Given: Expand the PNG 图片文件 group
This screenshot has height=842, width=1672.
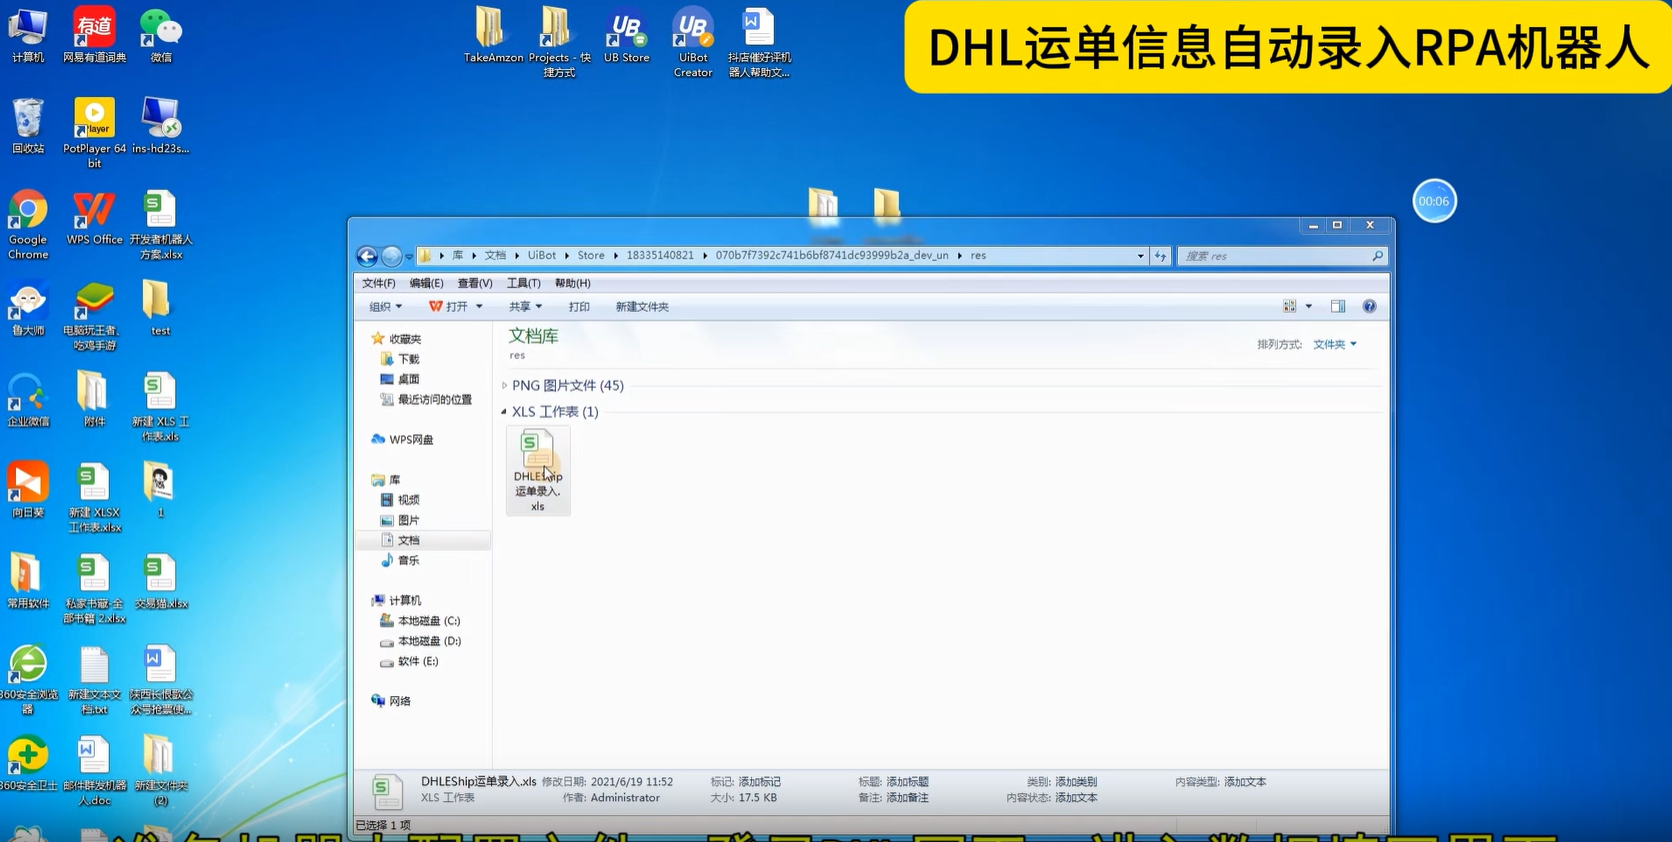Looking at the screenshot, I should (x=504, y=386).
